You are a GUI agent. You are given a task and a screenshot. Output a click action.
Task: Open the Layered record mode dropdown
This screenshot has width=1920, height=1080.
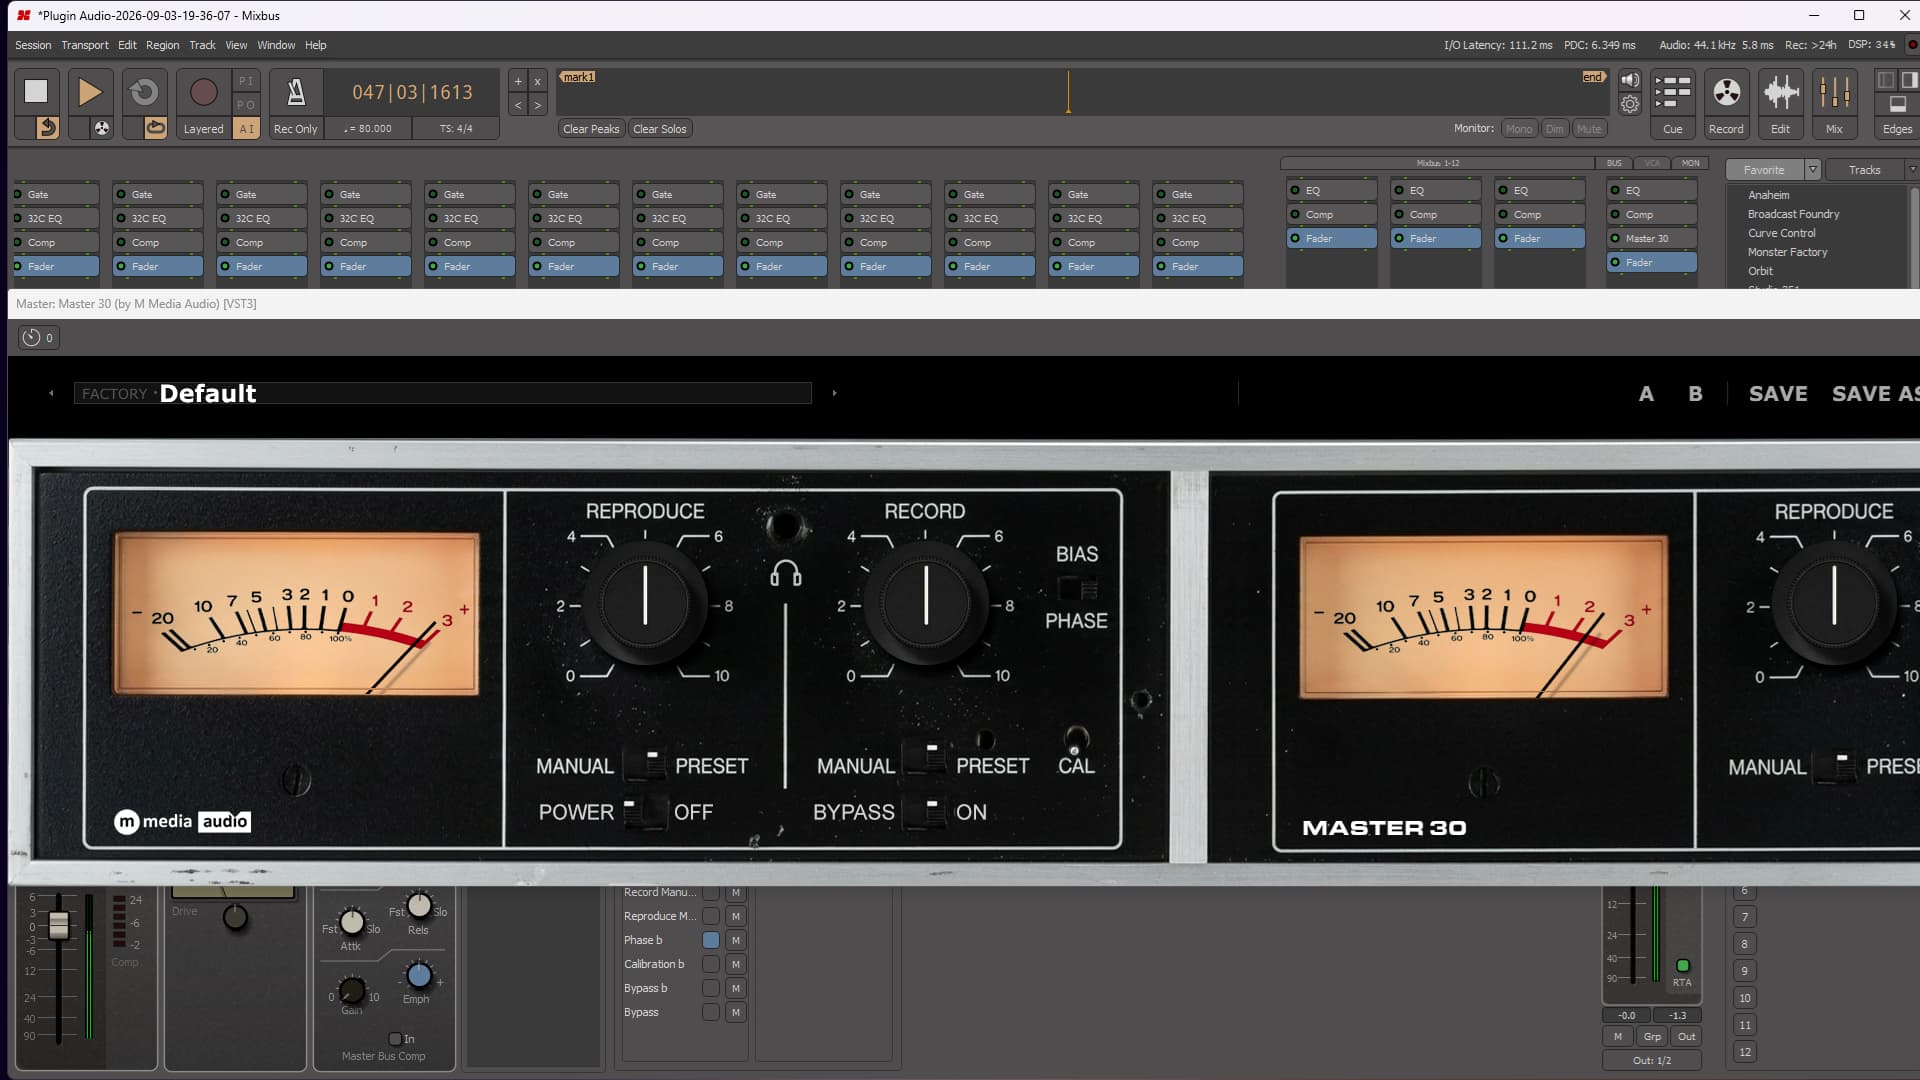pos(203,128)
